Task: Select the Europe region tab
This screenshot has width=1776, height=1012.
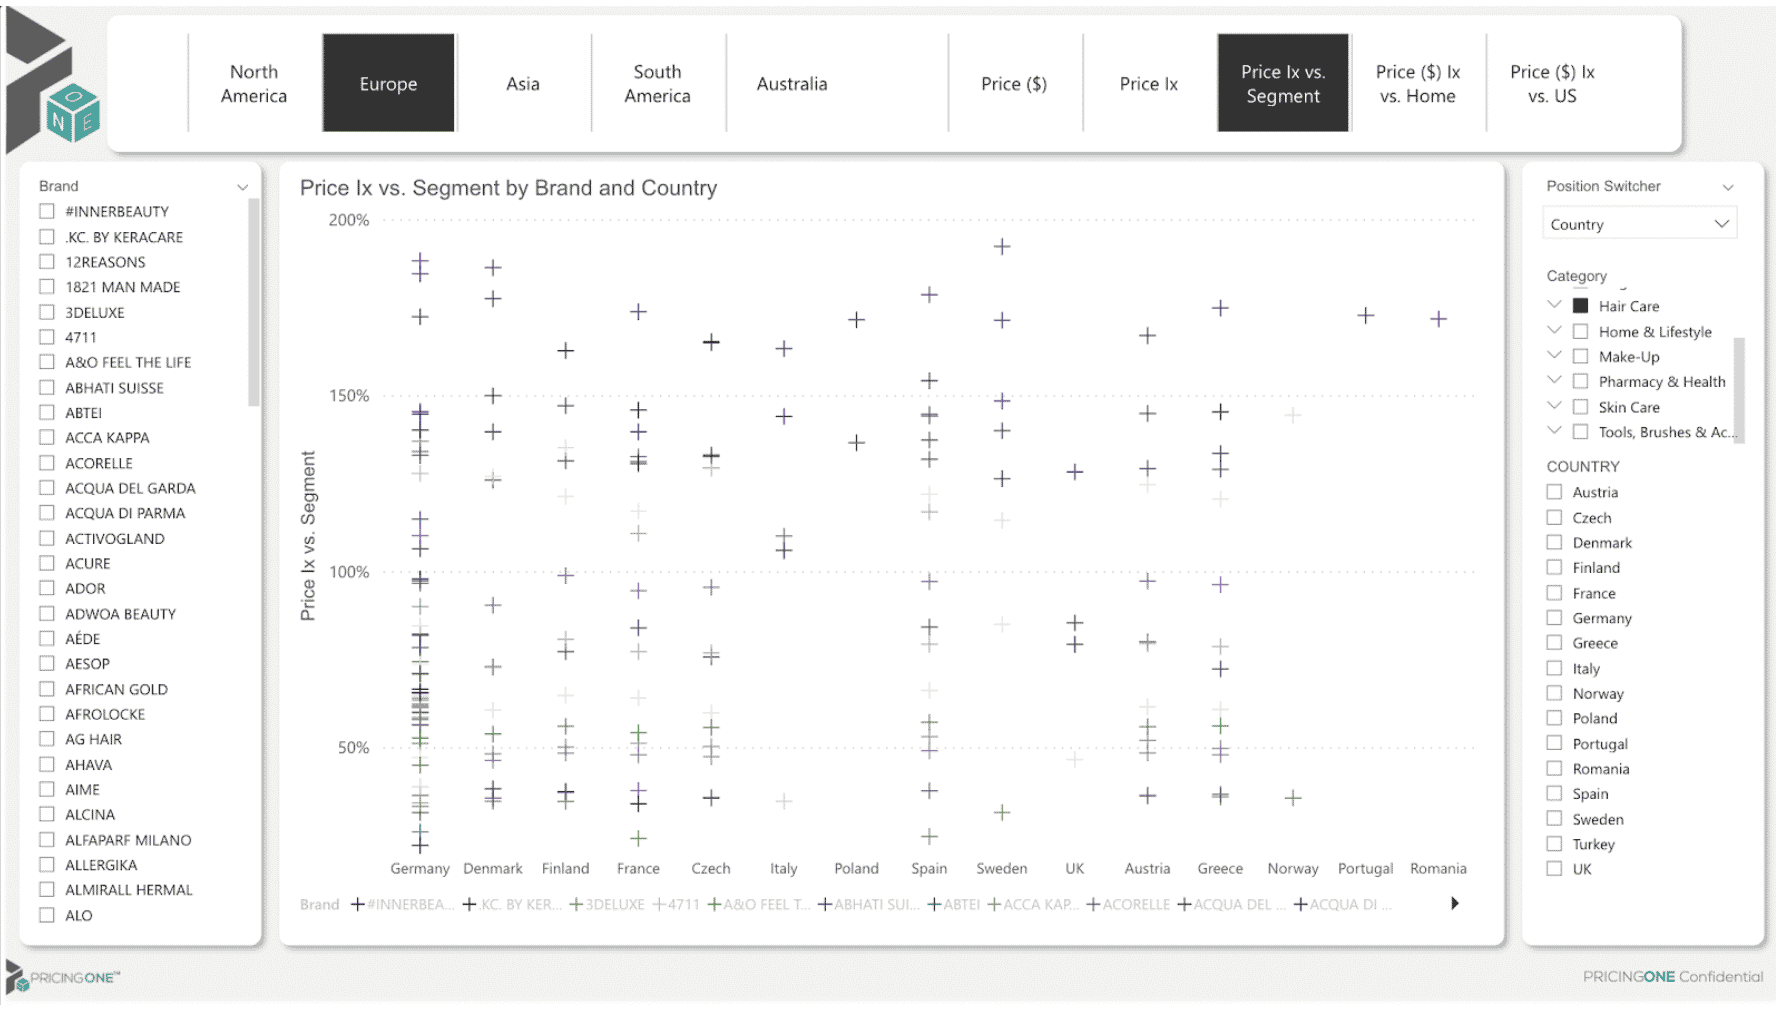Action: click(x=388, y=83)
